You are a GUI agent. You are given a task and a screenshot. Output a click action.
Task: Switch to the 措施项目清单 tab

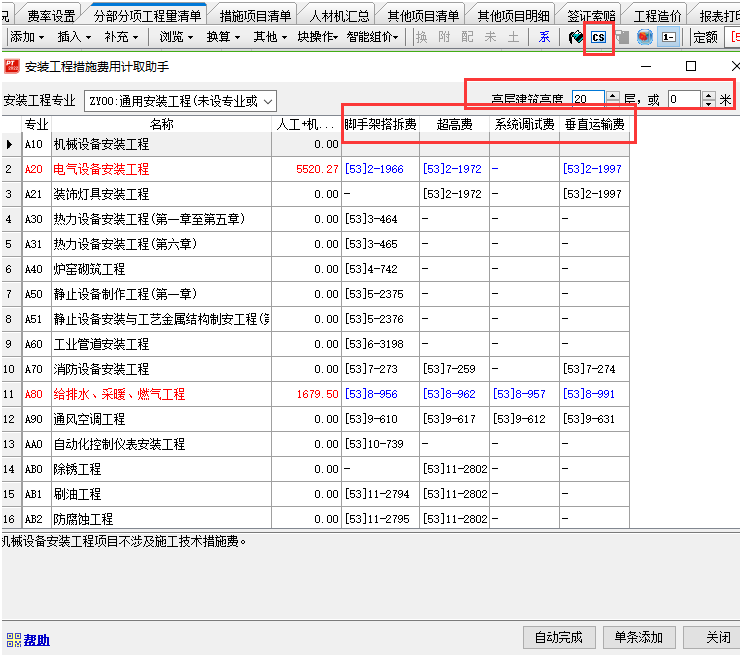click(256, 16)
